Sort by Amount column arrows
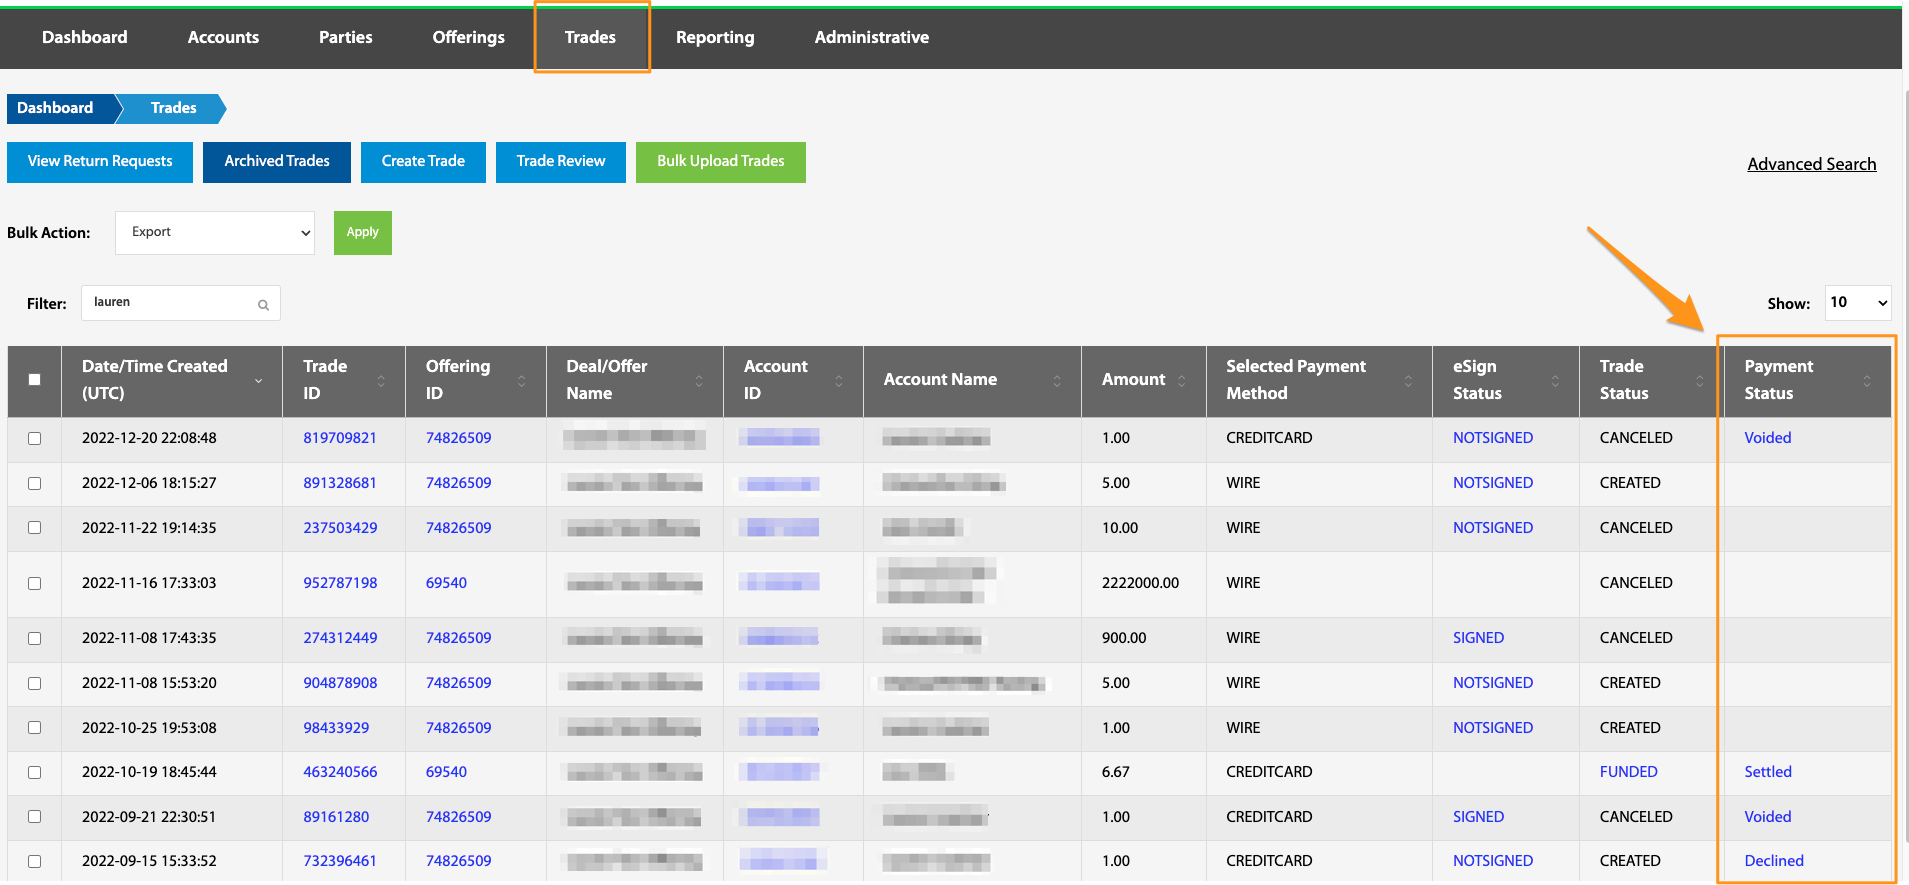 pyautogui.click(x=1182, y=381)
